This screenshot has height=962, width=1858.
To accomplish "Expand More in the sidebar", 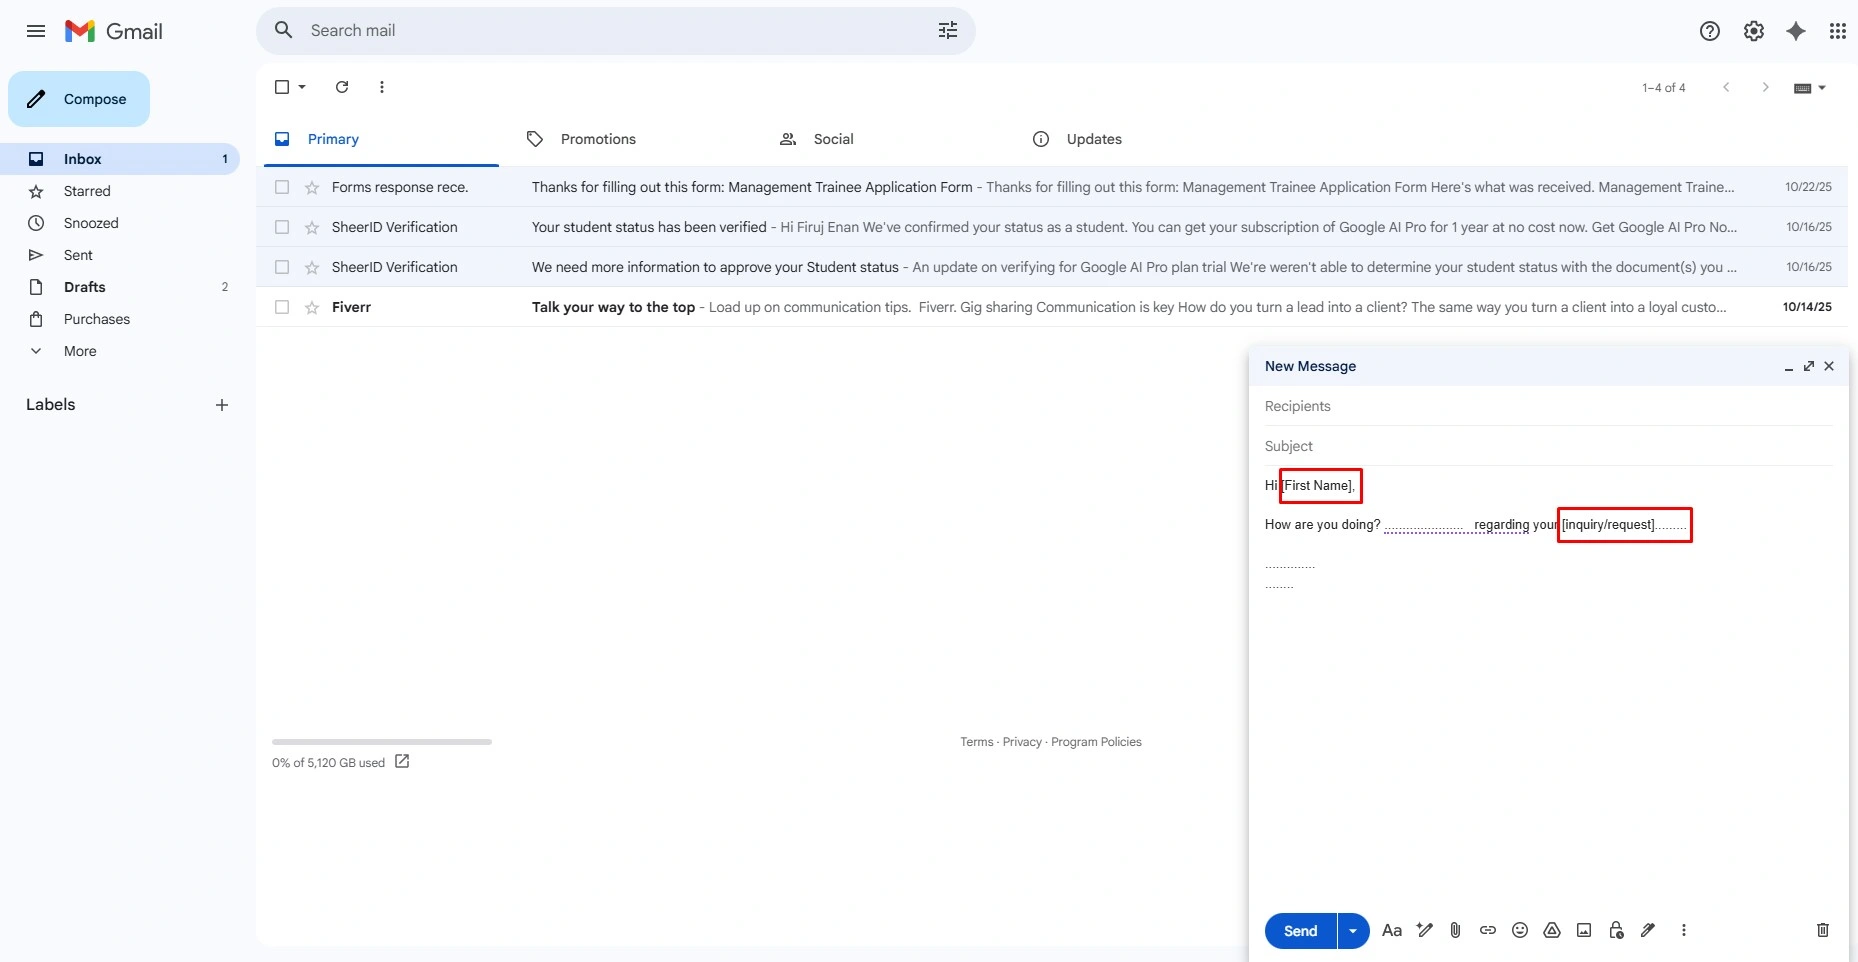I will pyautogui.click(x=80, y=351).
